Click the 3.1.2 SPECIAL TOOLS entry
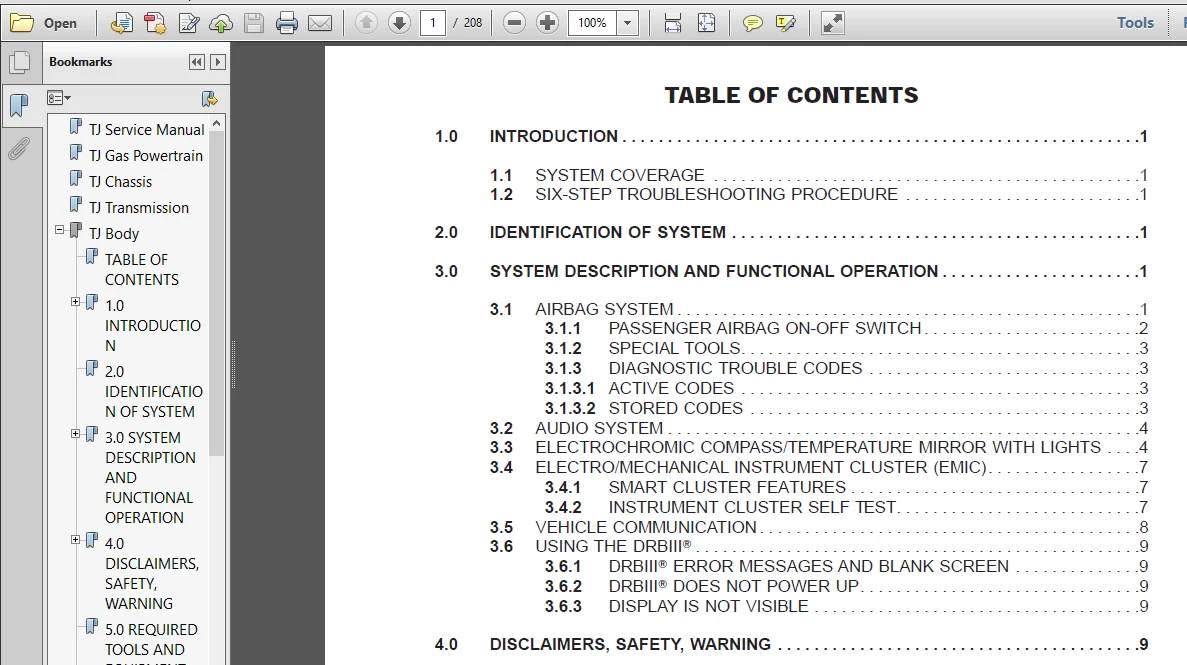The height and width of the screenshot is (665, 1187). coord(846,348)
